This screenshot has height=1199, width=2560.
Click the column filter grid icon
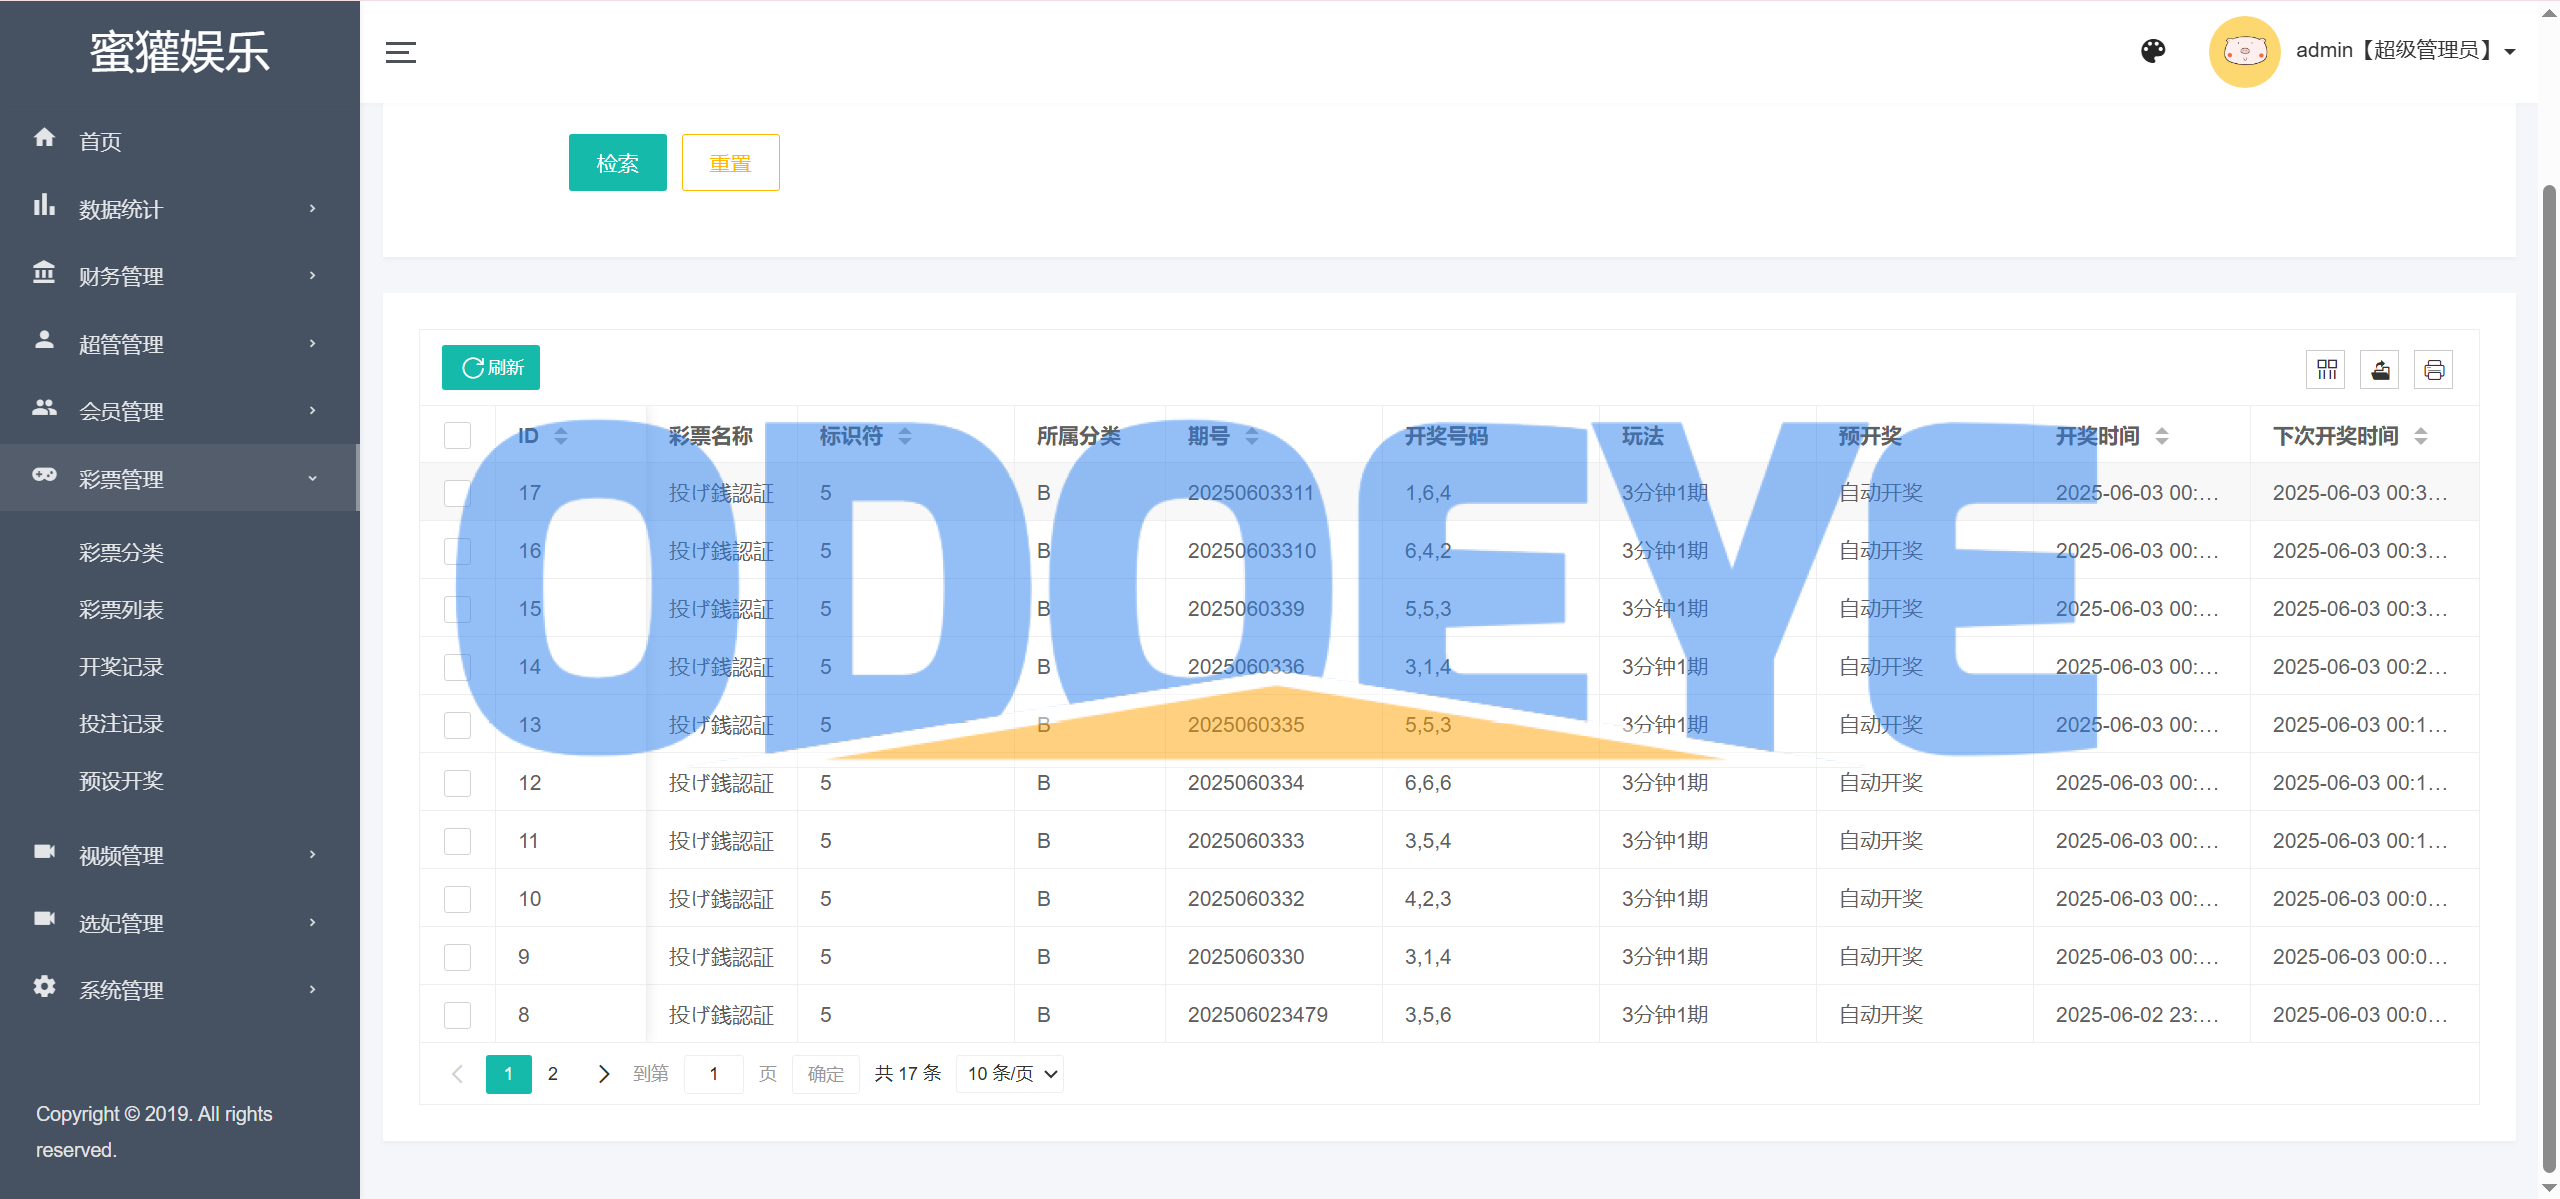click(2327, 370)
